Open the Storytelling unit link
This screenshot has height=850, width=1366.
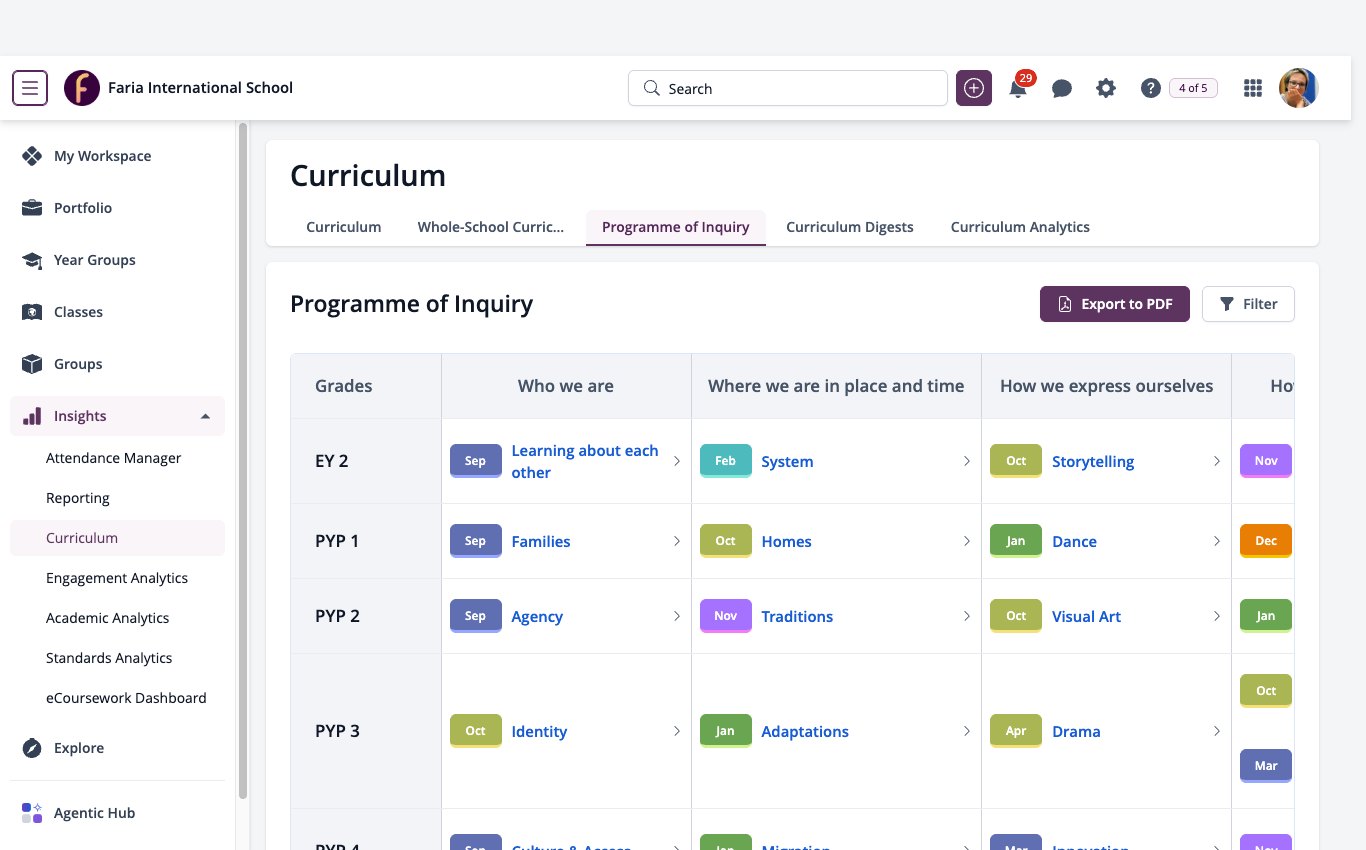[1093, 461]
